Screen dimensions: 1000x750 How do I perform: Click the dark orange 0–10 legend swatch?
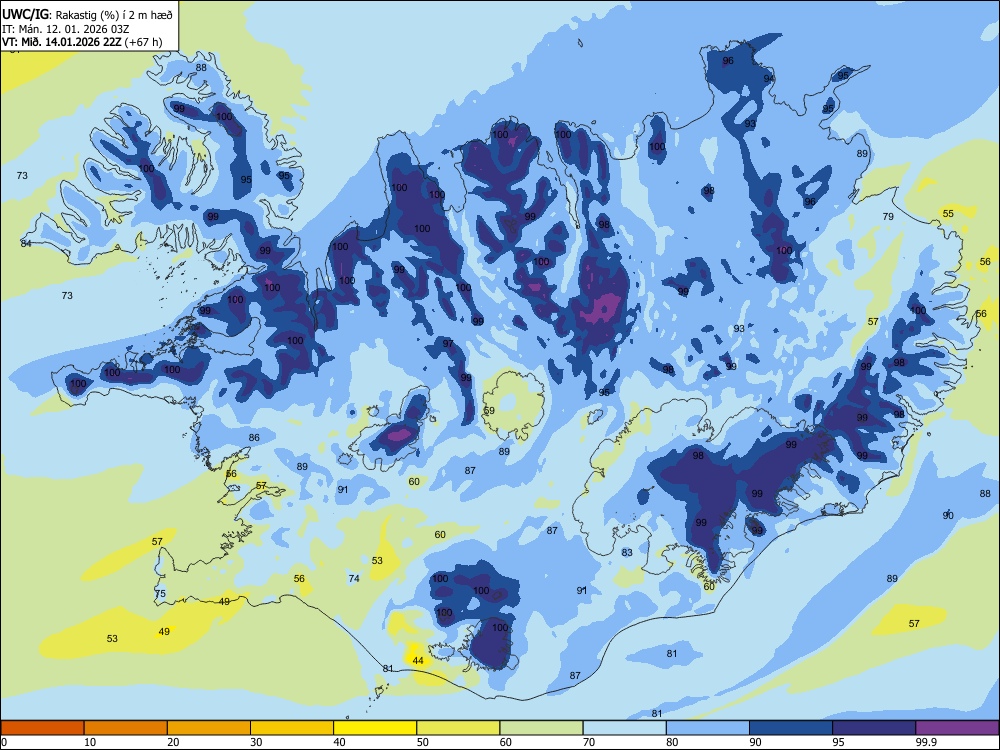42,728
